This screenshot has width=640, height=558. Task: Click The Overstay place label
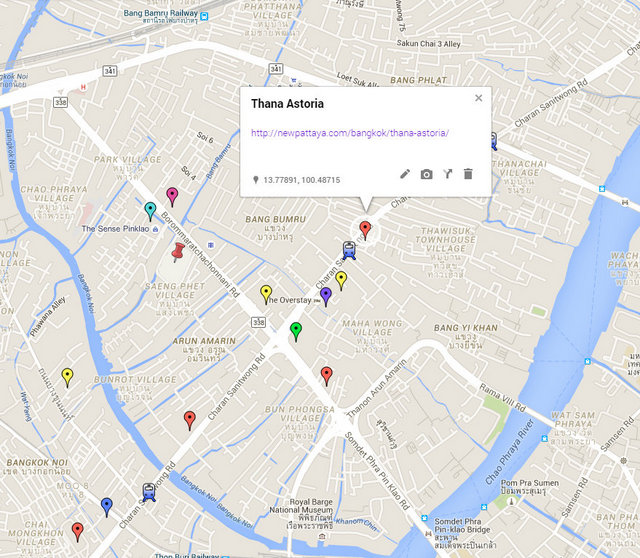pos(289,300)
